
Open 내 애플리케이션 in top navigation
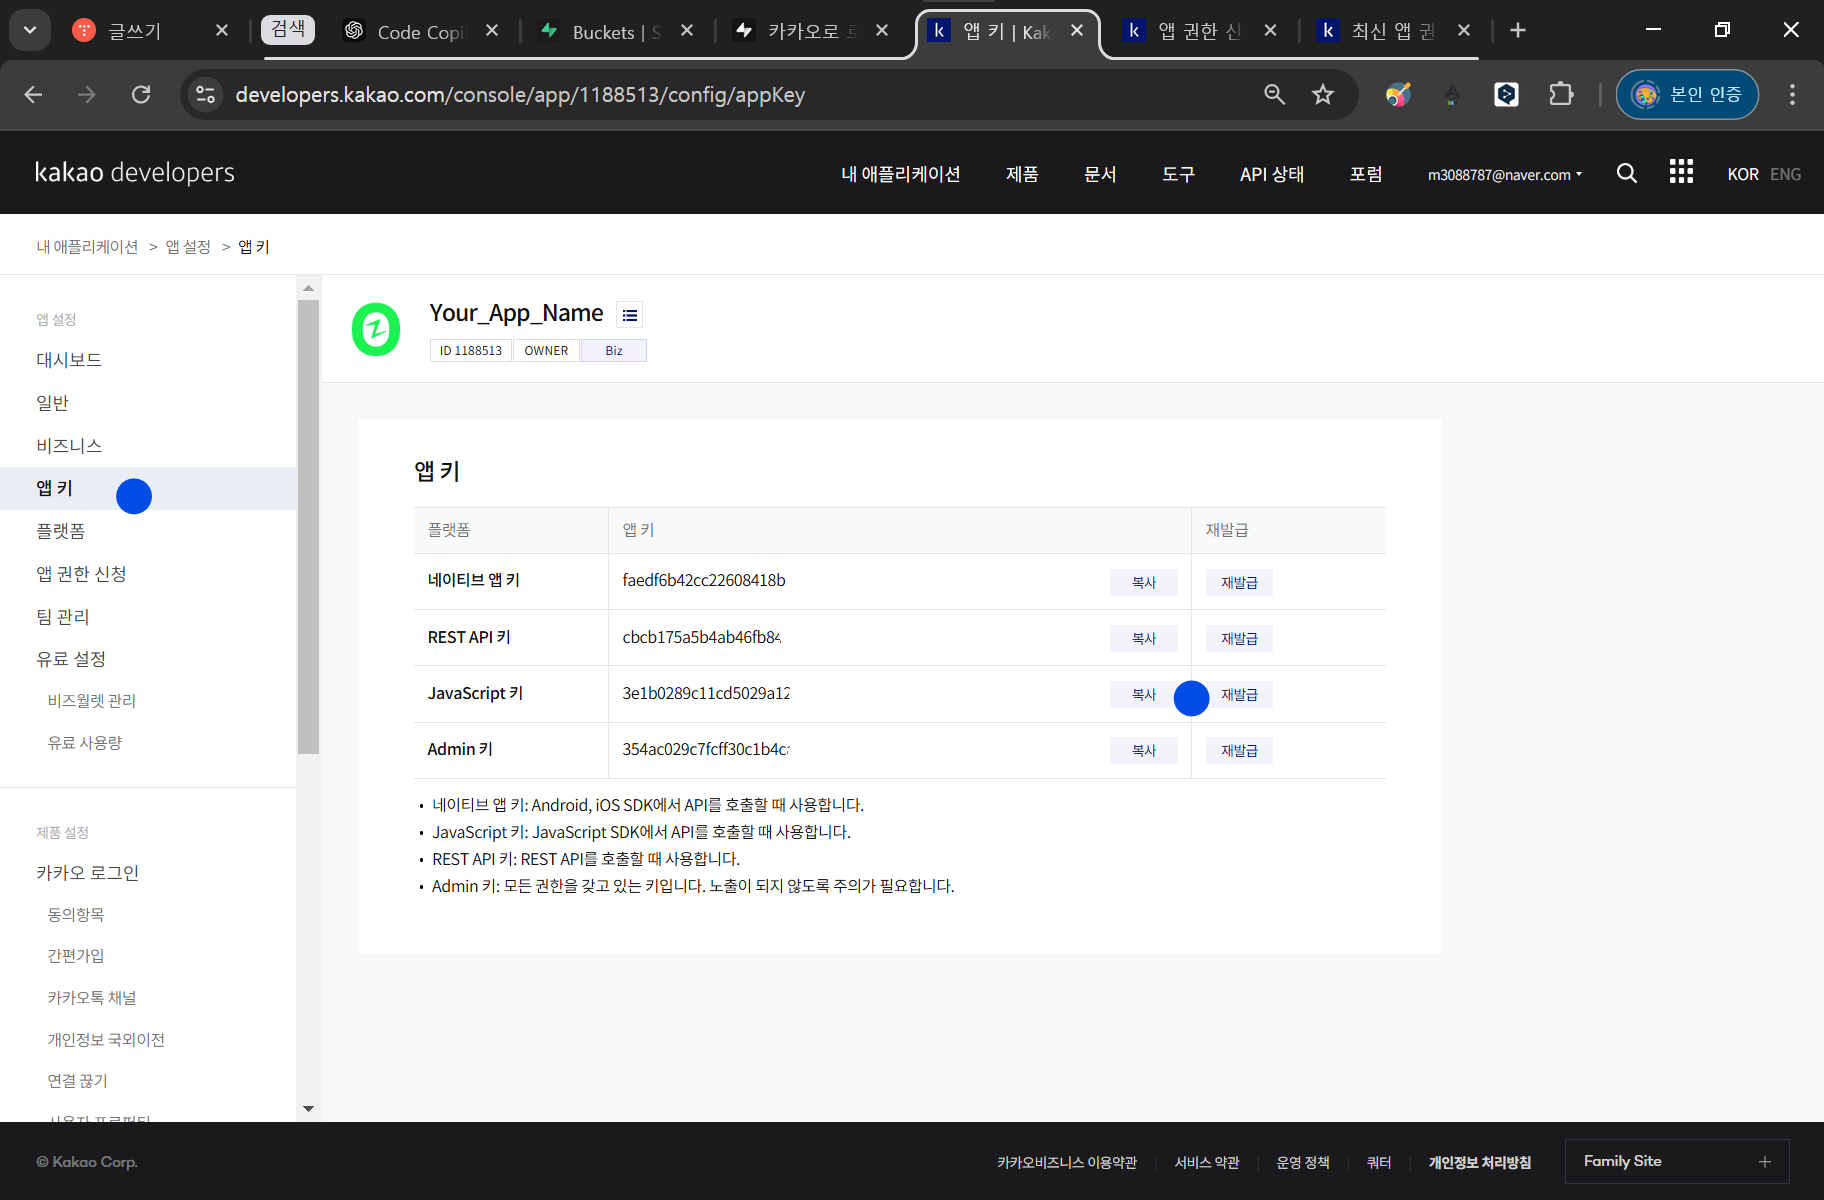click(900, 174)
